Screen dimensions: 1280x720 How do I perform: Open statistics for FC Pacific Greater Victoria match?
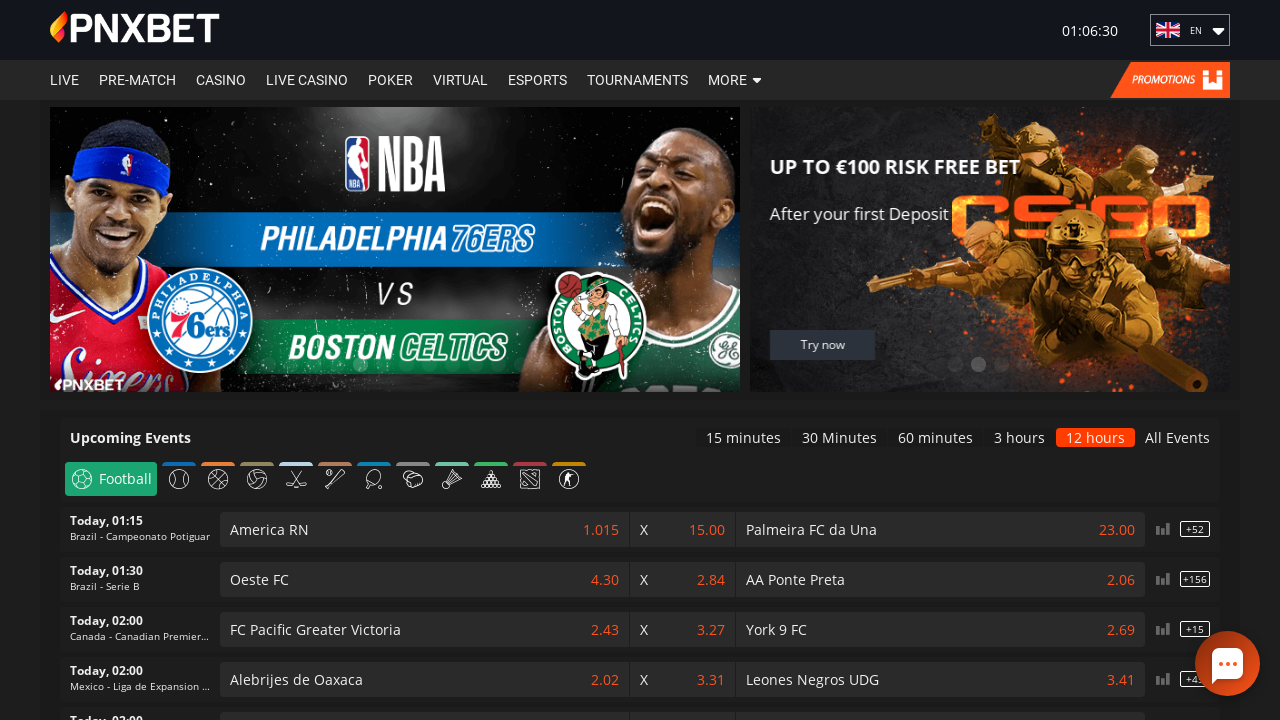pyautogui.click(x=1163, y=629)
